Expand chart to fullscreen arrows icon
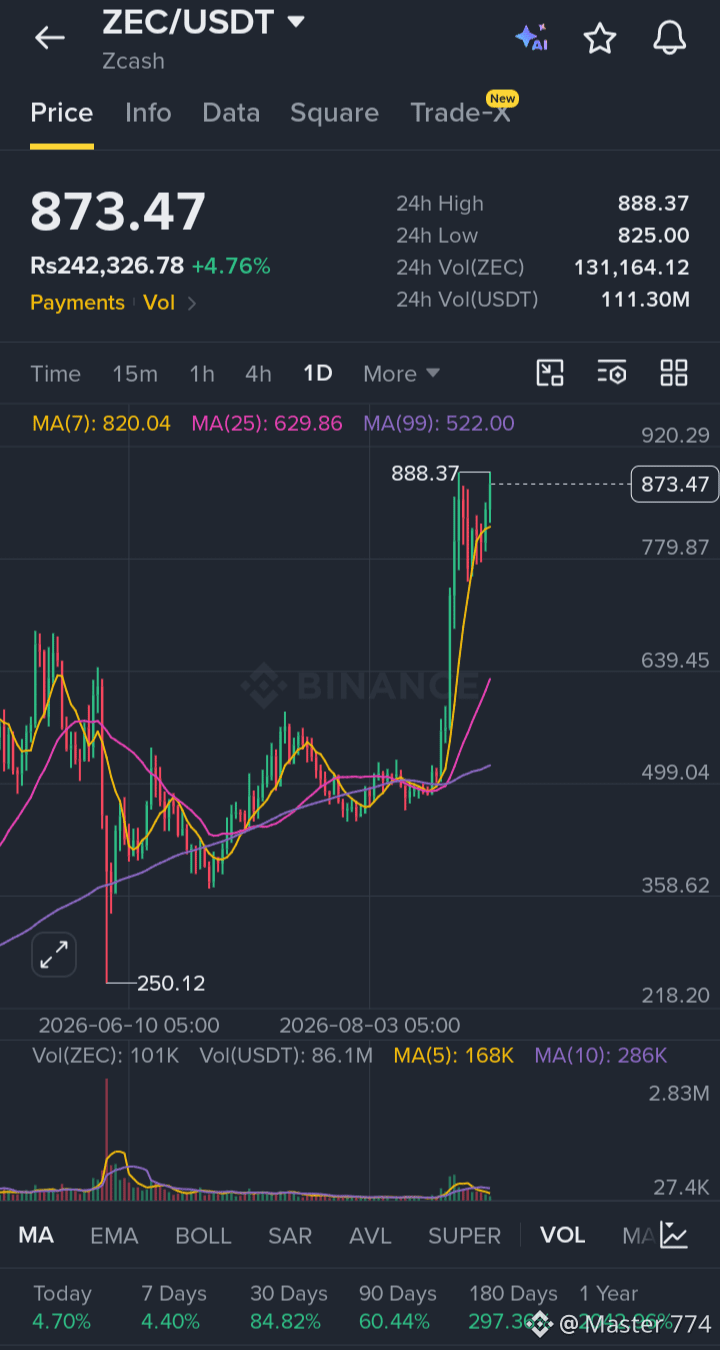This screenshot has height=1350, width=720. coord(53,955)
